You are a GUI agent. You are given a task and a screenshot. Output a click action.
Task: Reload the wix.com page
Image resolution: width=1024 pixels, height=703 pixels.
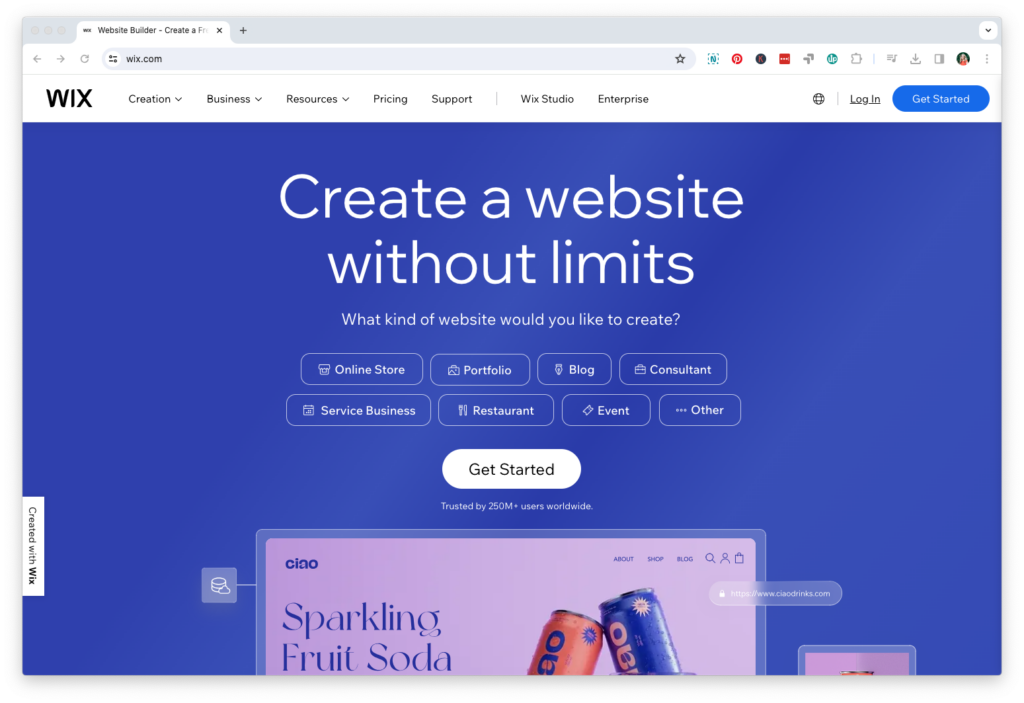coord(84,59)
